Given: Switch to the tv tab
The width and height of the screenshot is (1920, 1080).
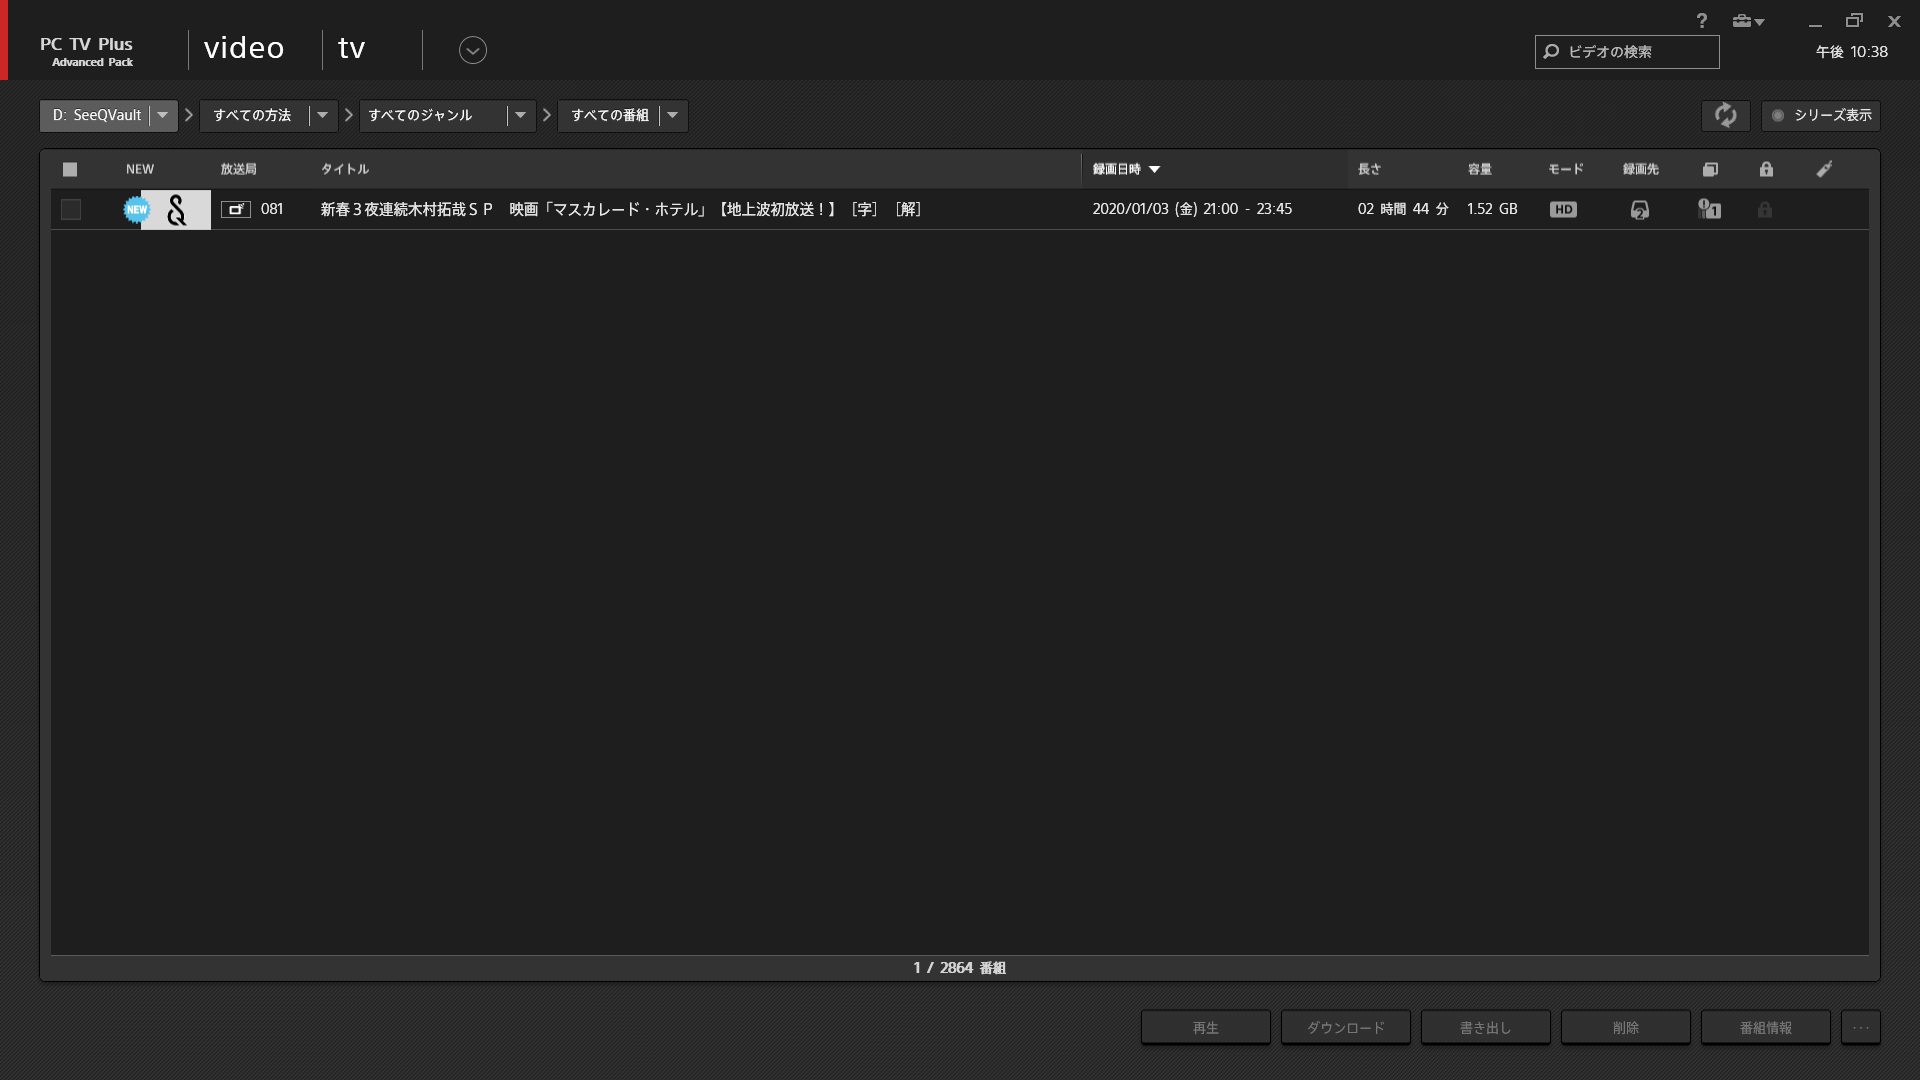Looking at the screenshot, I should click(352, 48).
